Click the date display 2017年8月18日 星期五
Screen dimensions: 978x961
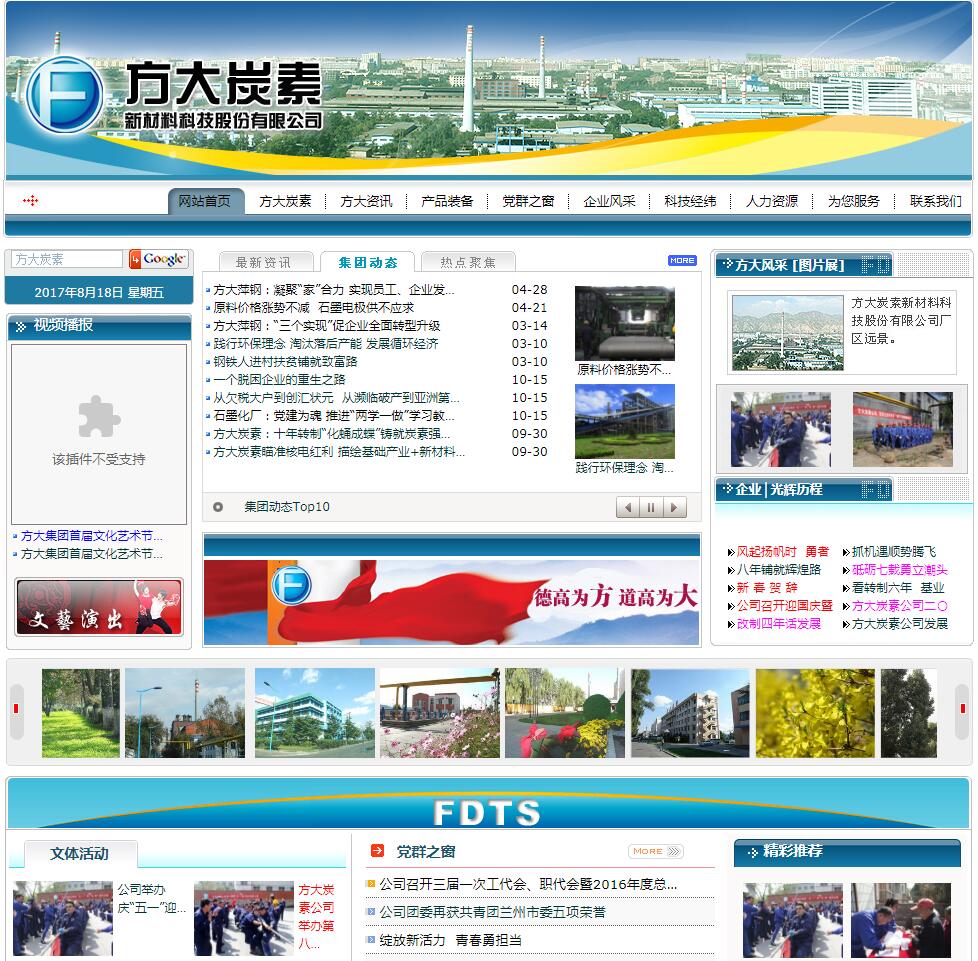99,292
